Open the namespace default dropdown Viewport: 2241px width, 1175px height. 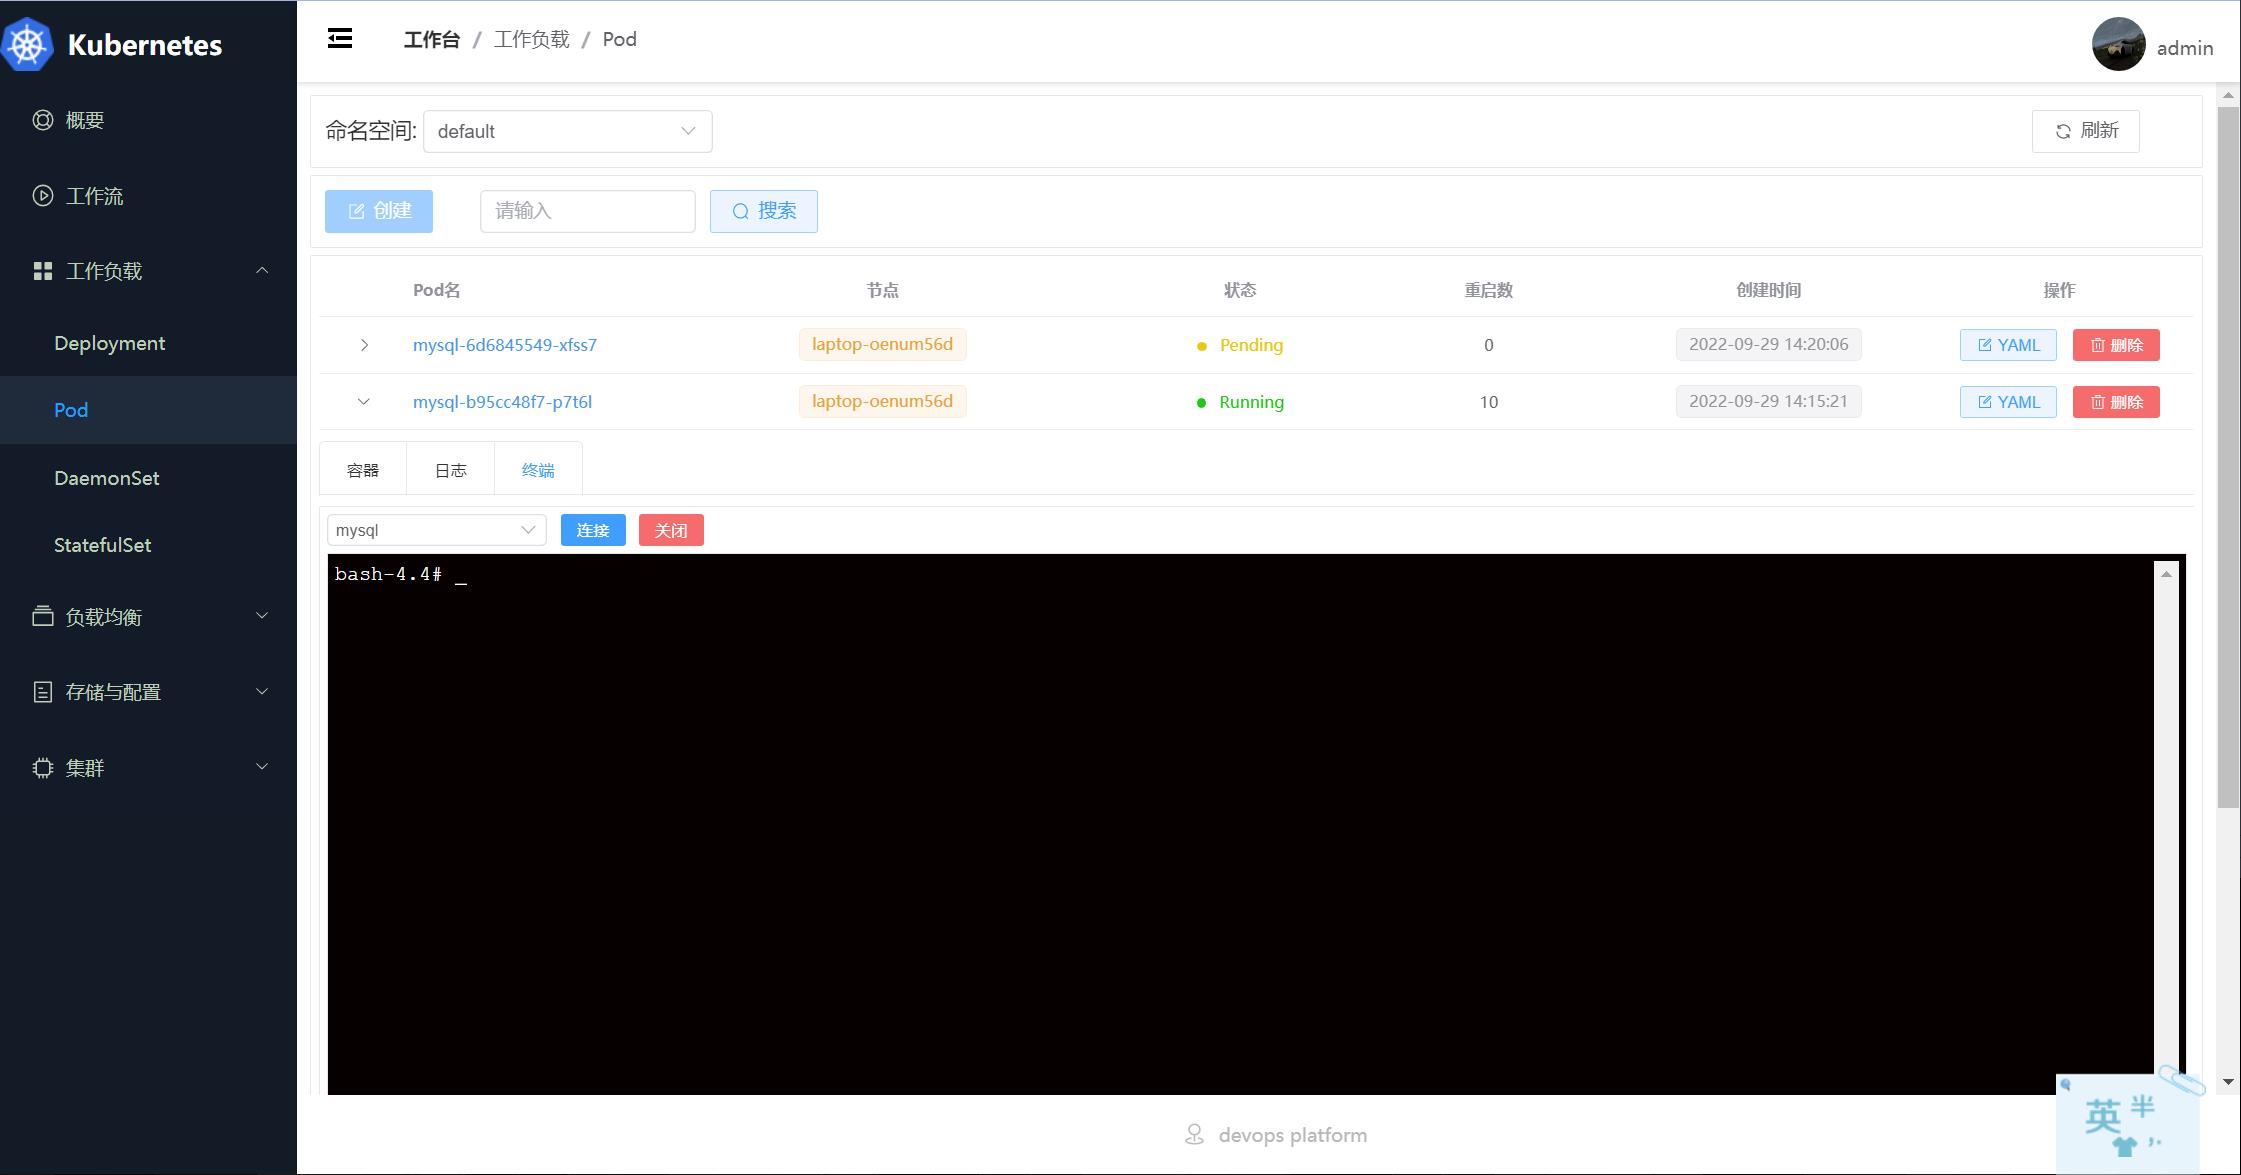[567, 131]
